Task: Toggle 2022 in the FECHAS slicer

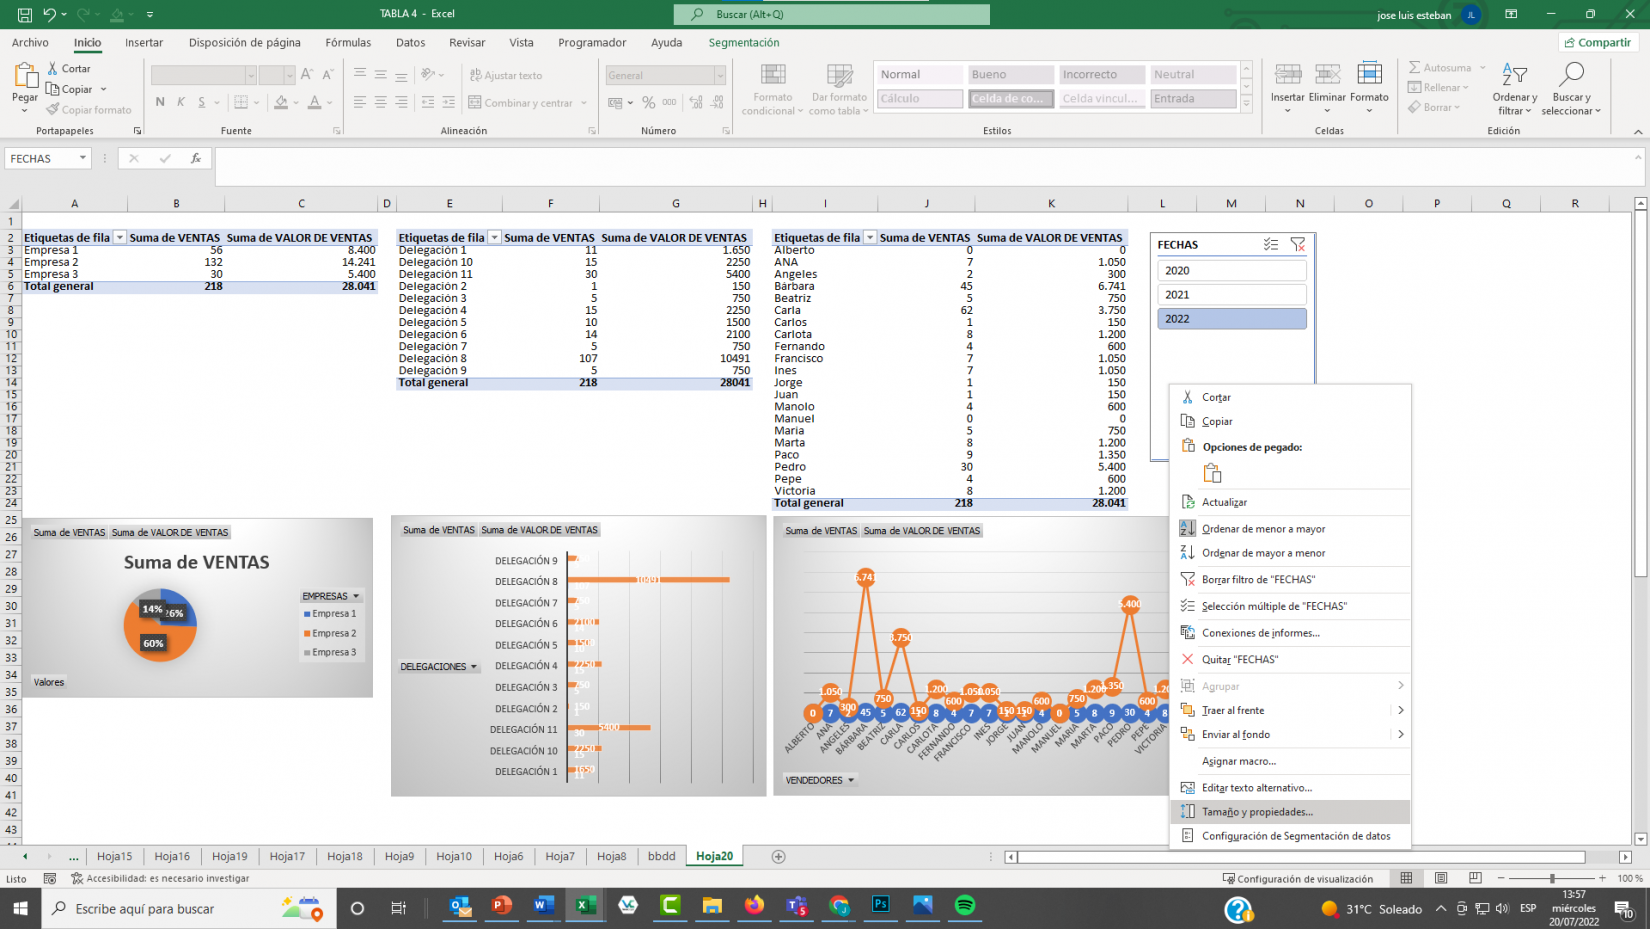Action: point(1232,319)
